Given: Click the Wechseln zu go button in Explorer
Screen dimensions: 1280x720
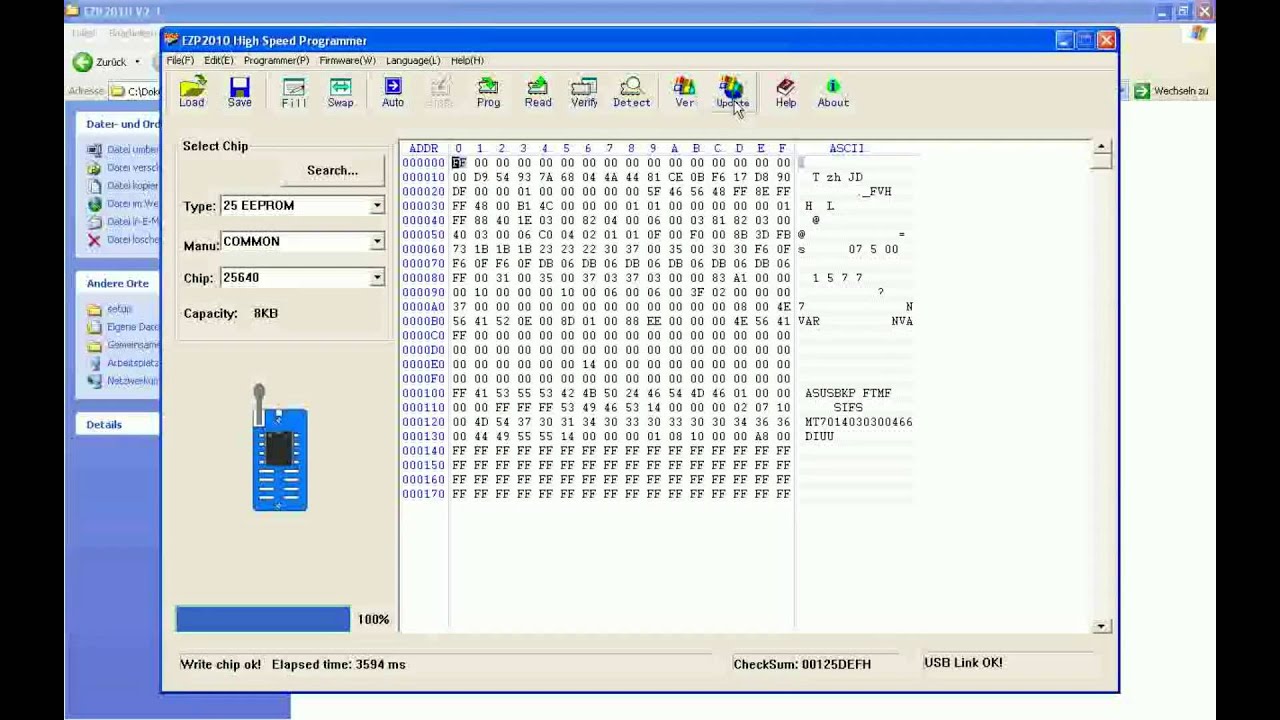Looking at the screenshot, I should (x=1171, y=91).
